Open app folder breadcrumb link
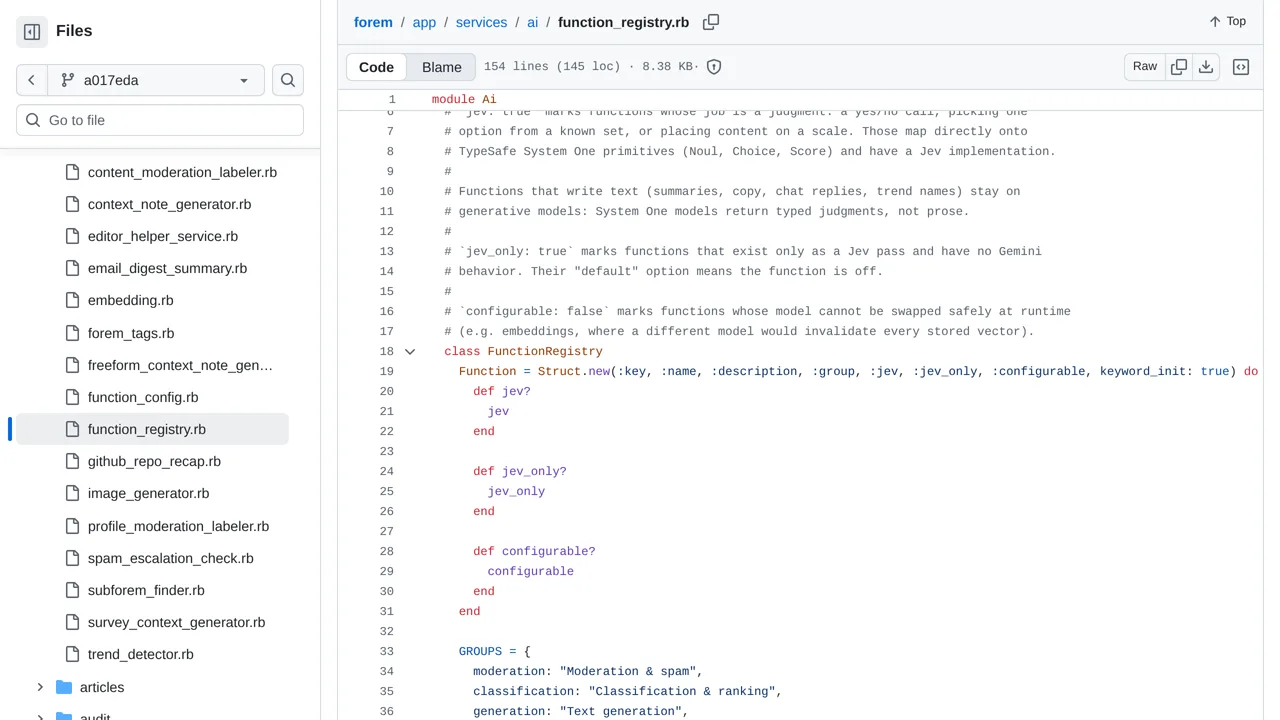Viewport: 1280px width, 720px height. coord(424,22)
